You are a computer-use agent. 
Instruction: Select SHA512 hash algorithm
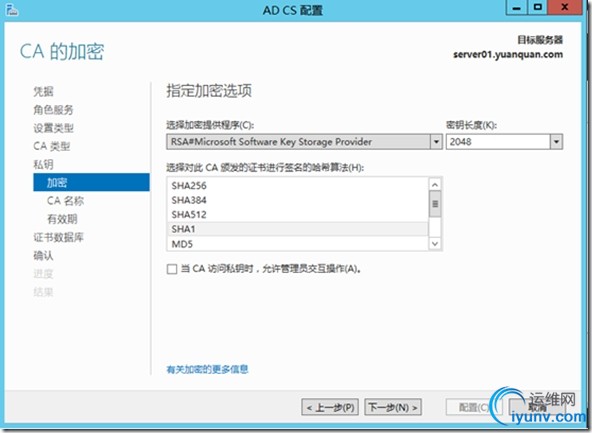click(298, 214)
